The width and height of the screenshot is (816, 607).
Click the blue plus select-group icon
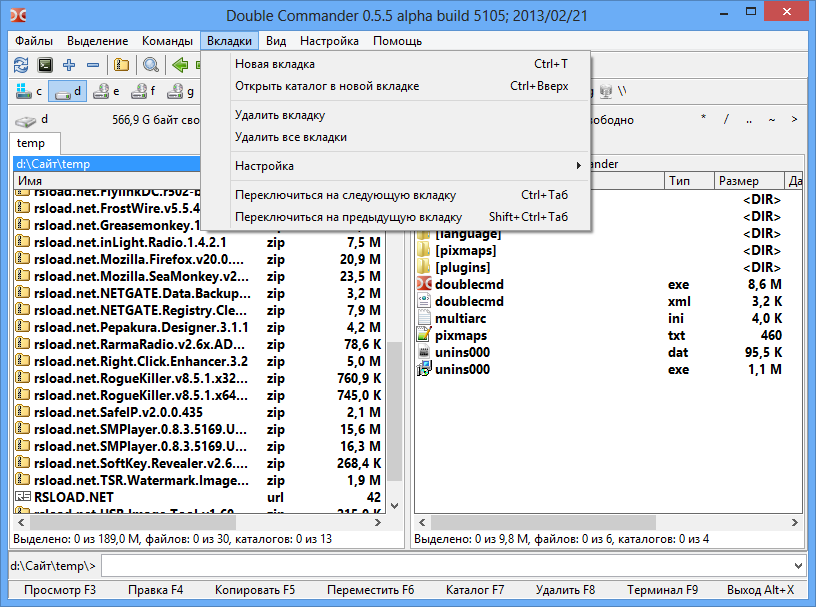click(69, 65)
